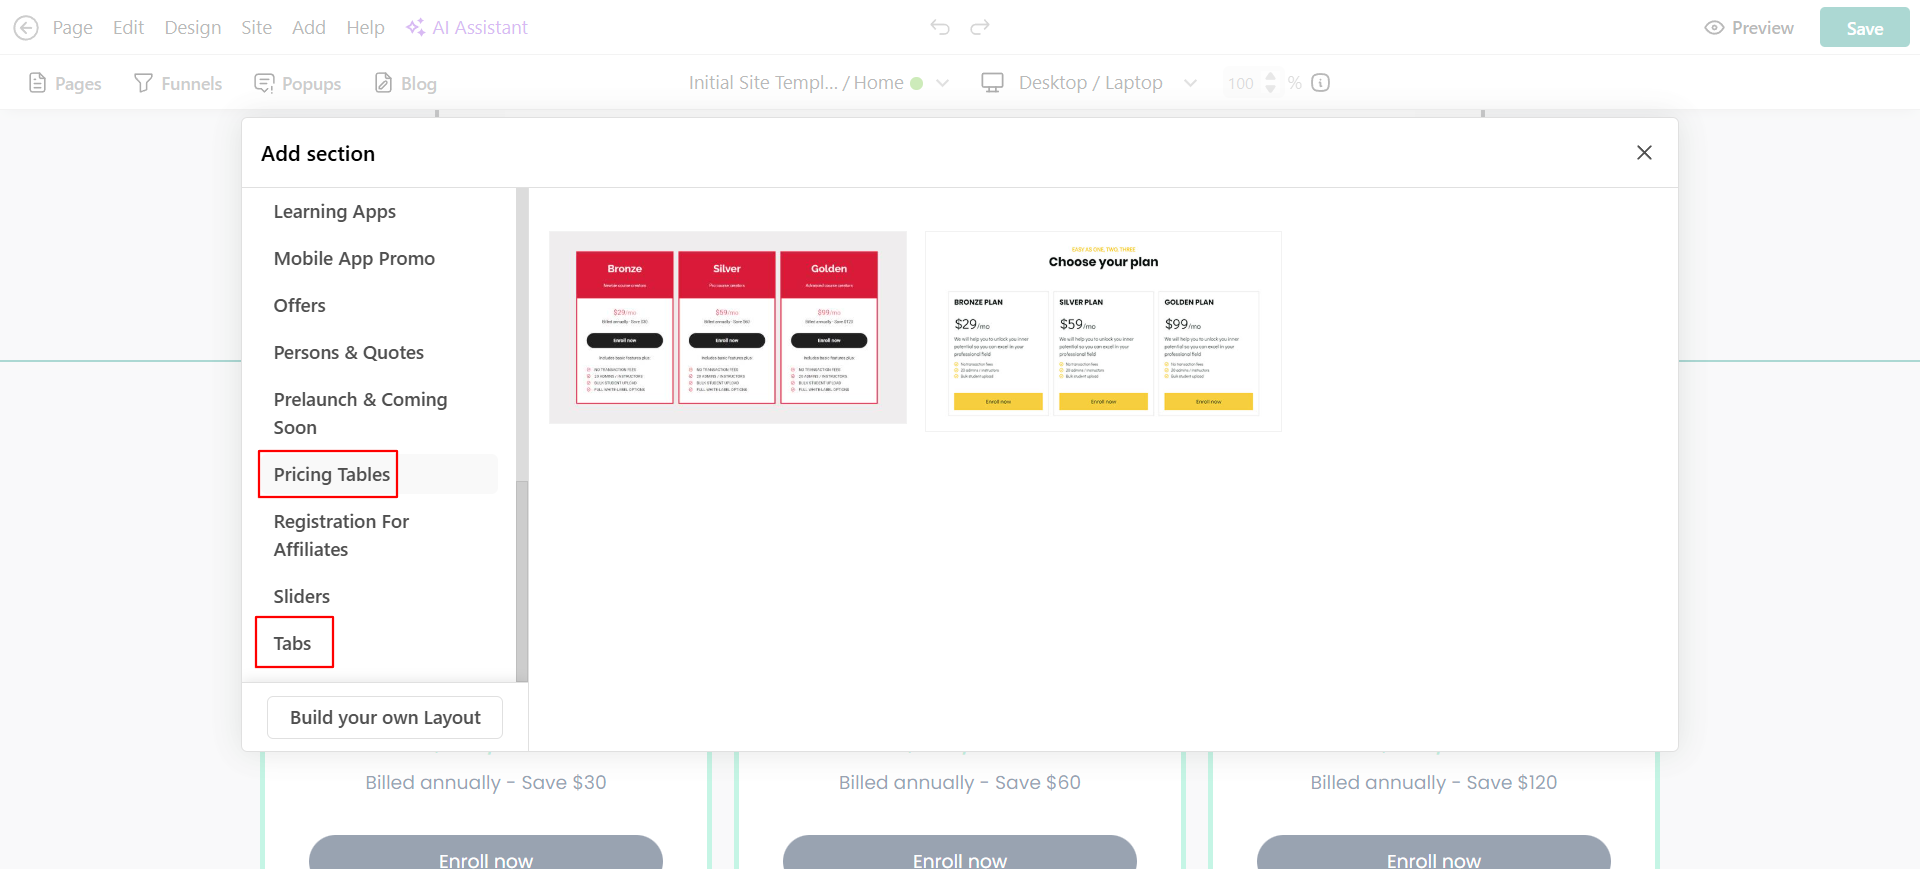Select the Tabs category
The image size is (1920, 869).
292,644
